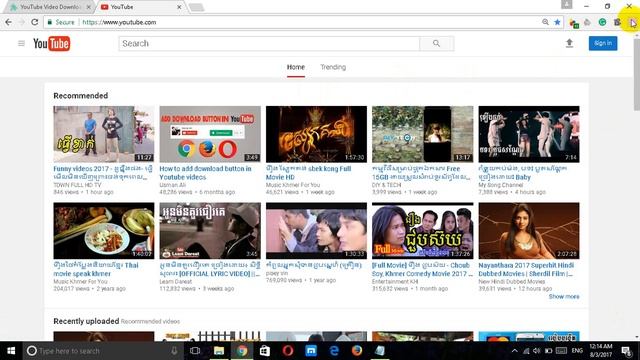Click the blue Sign in button
Viewport: 640px width, 360px height.
[x=603, y=43]
